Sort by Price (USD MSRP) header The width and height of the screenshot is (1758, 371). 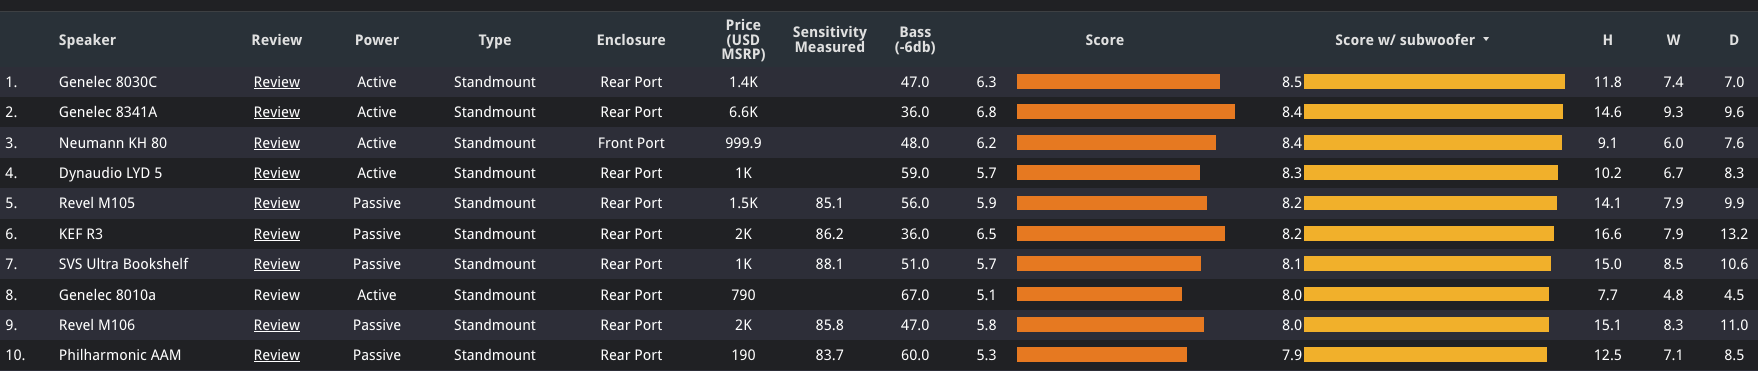(x=743, y=40)
